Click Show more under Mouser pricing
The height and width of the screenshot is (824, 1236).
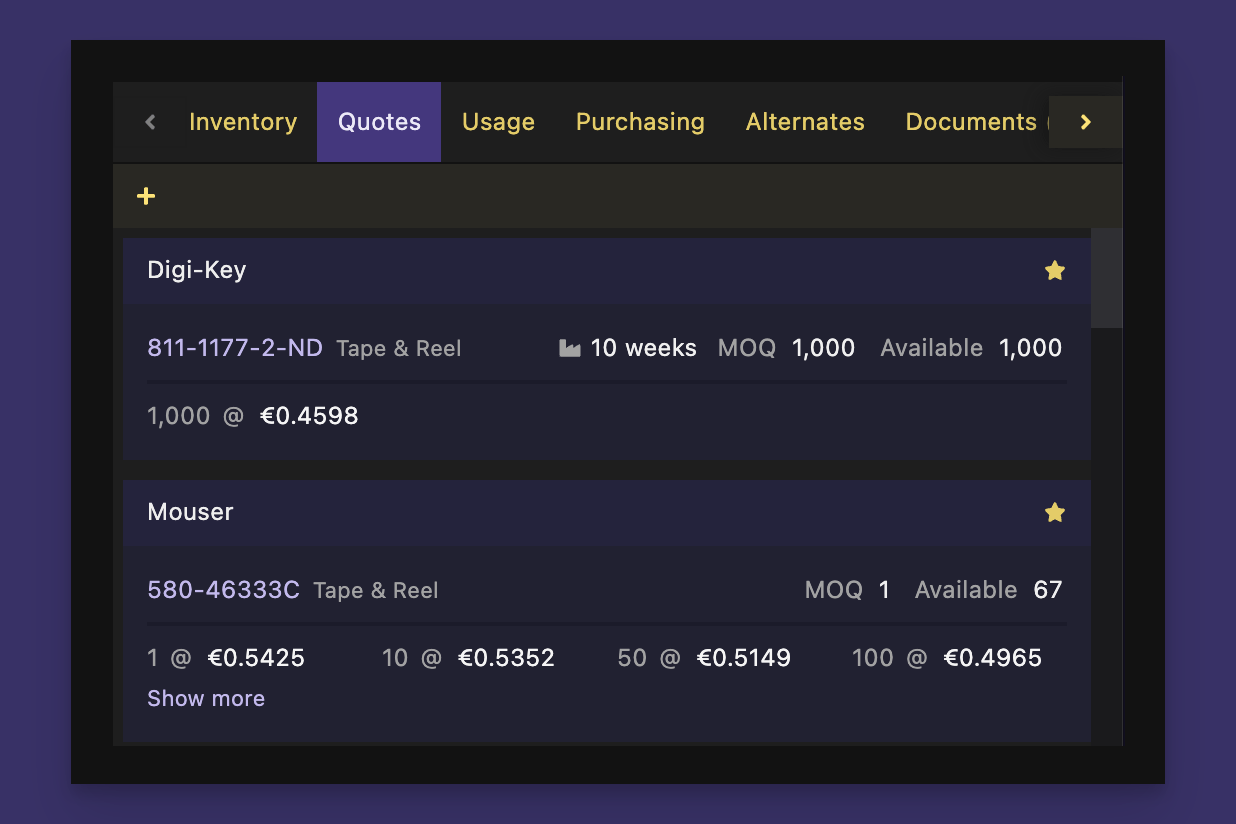[206, 698]
